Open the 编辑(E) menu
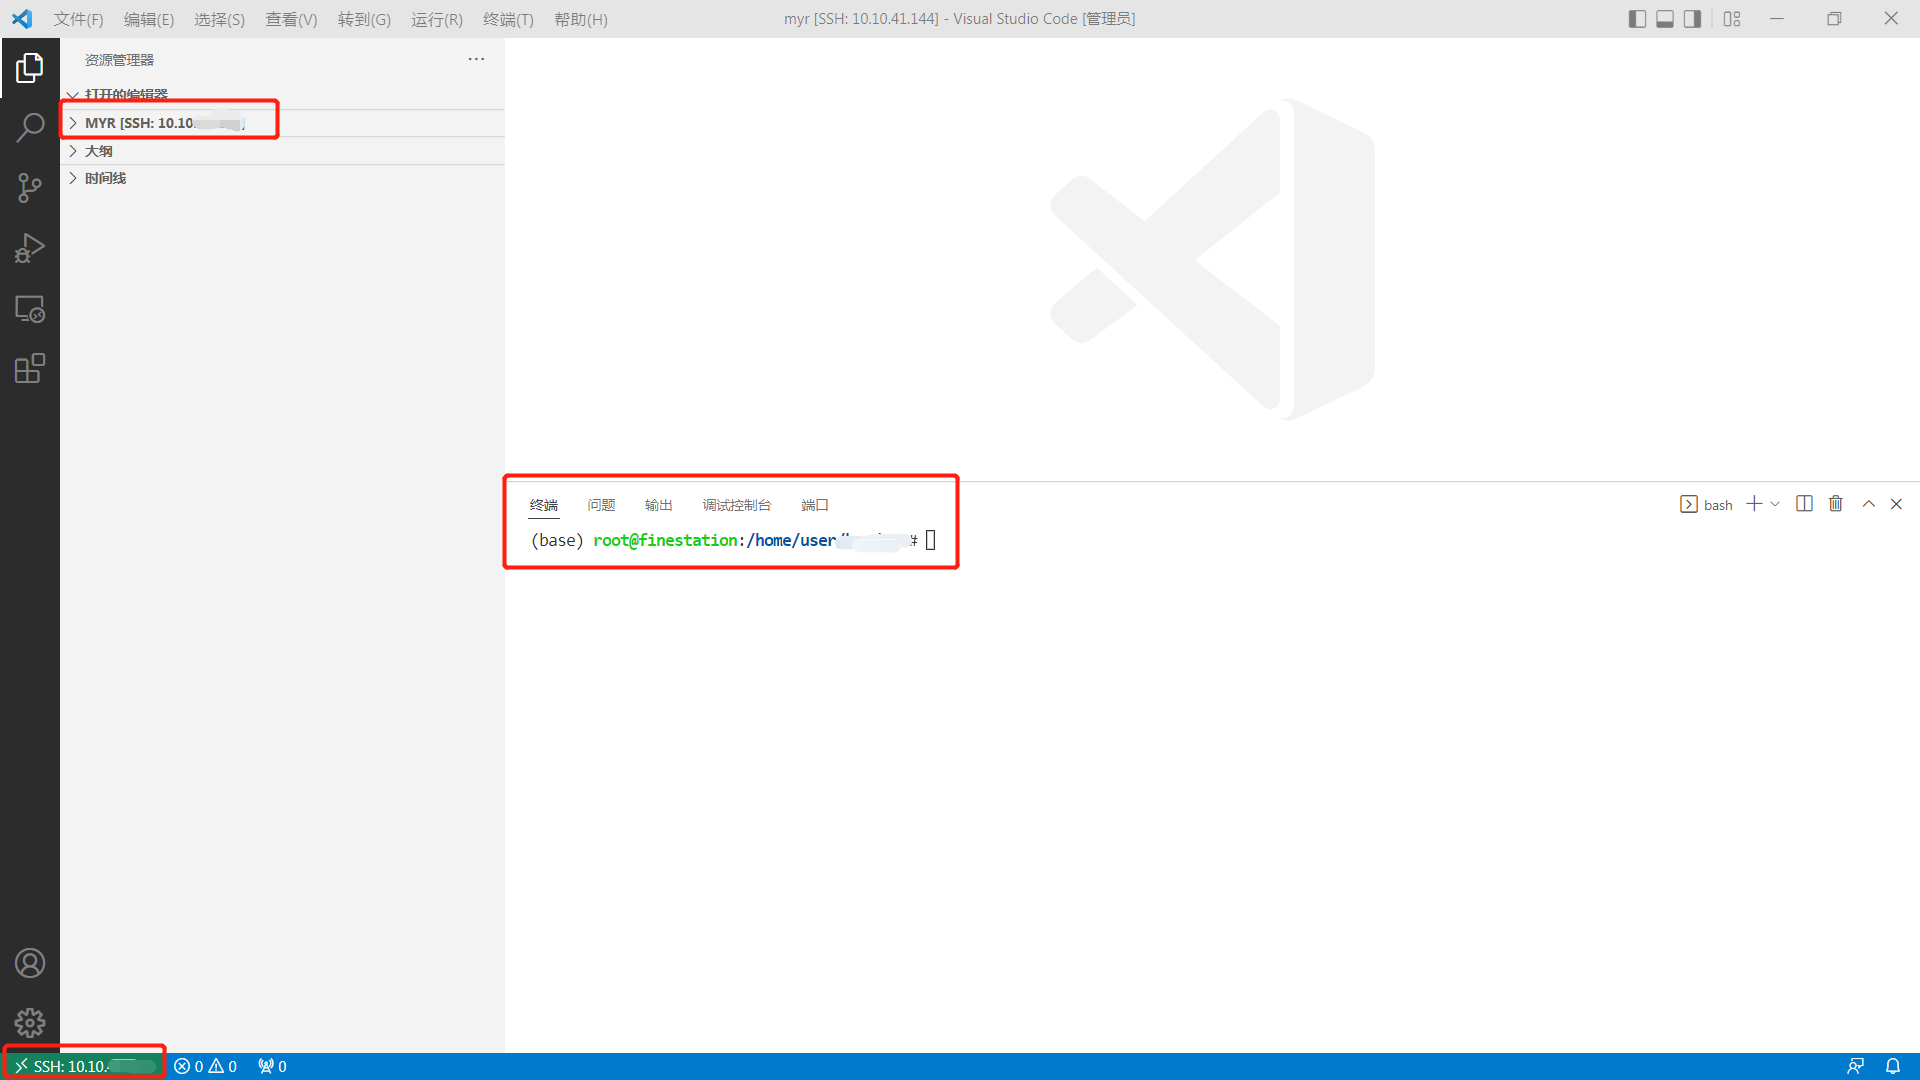Image resolution: width=1920 pixels, height=1080 pixels. click(x=149, y=19)
